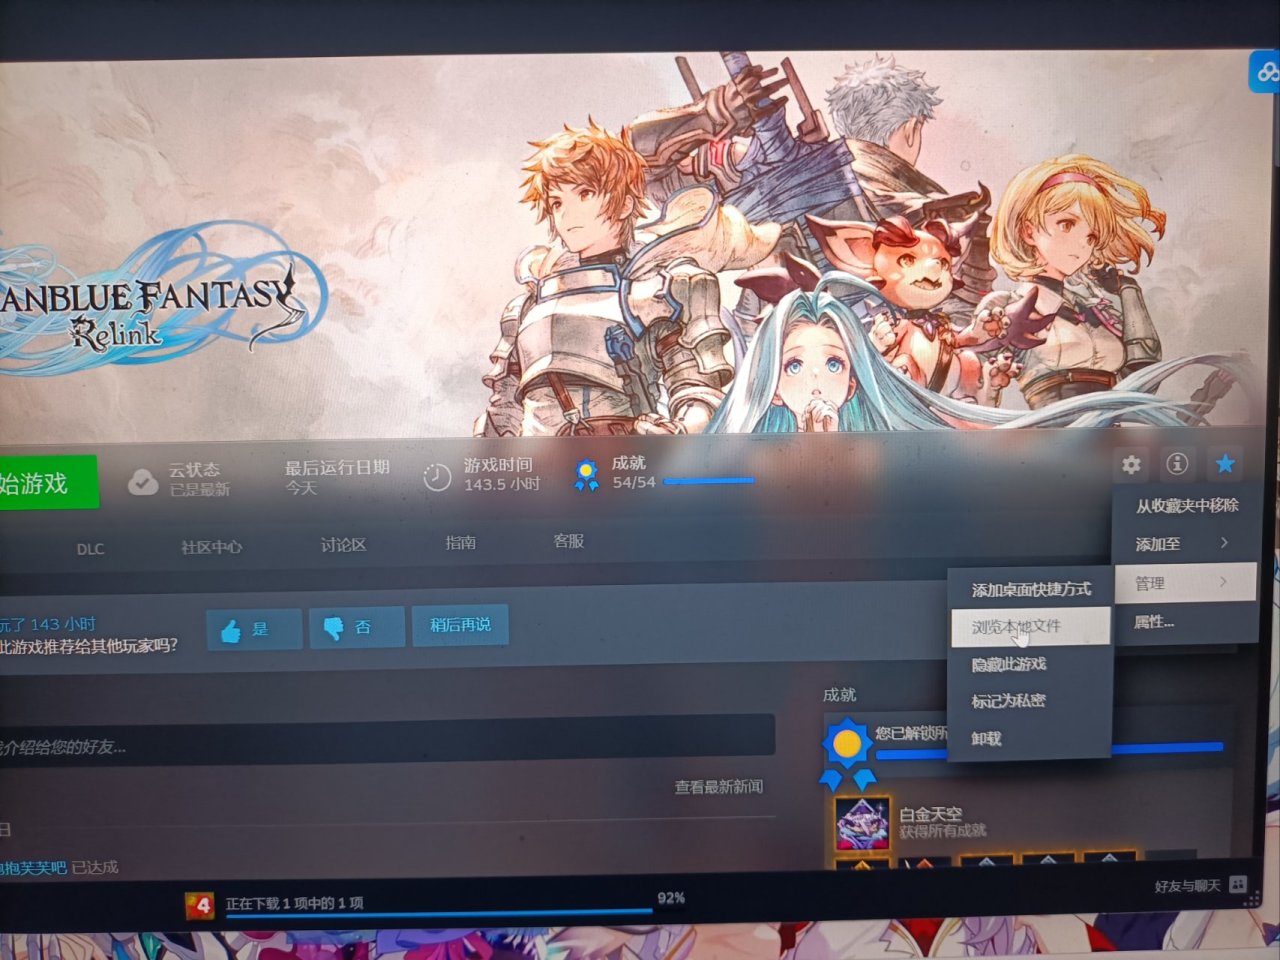Open the 指南 tab
The height and width of the screenshot is (960, 1280).
click(461, 542)
